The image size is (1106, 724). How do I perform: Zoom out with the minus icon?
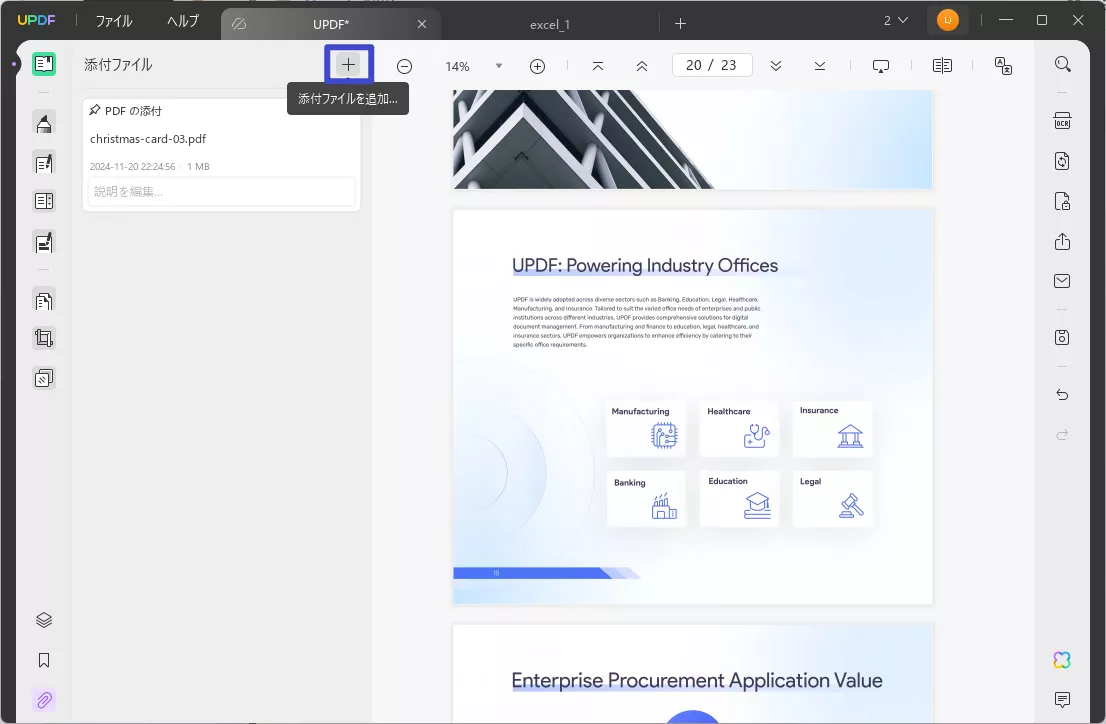[404, 66]
